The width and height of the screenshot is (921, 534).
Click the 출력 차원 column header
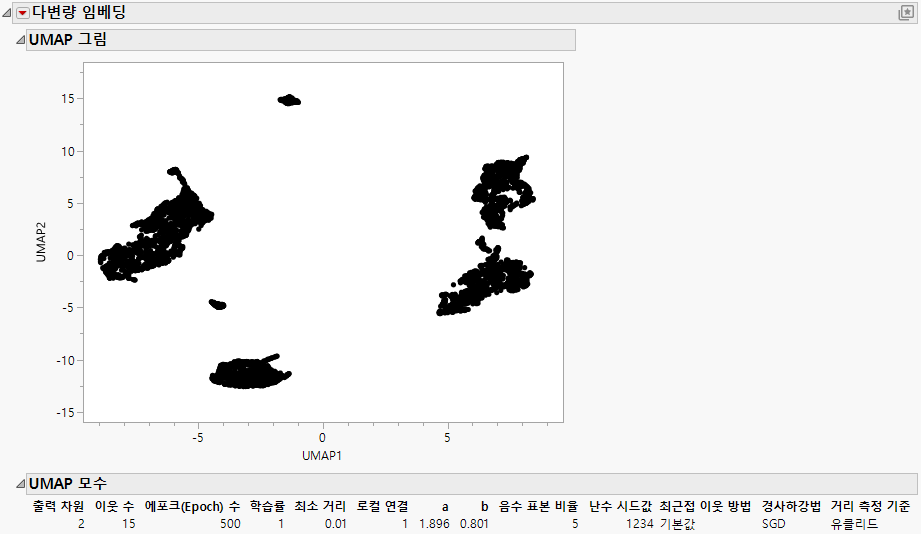[x=59, y=506]
